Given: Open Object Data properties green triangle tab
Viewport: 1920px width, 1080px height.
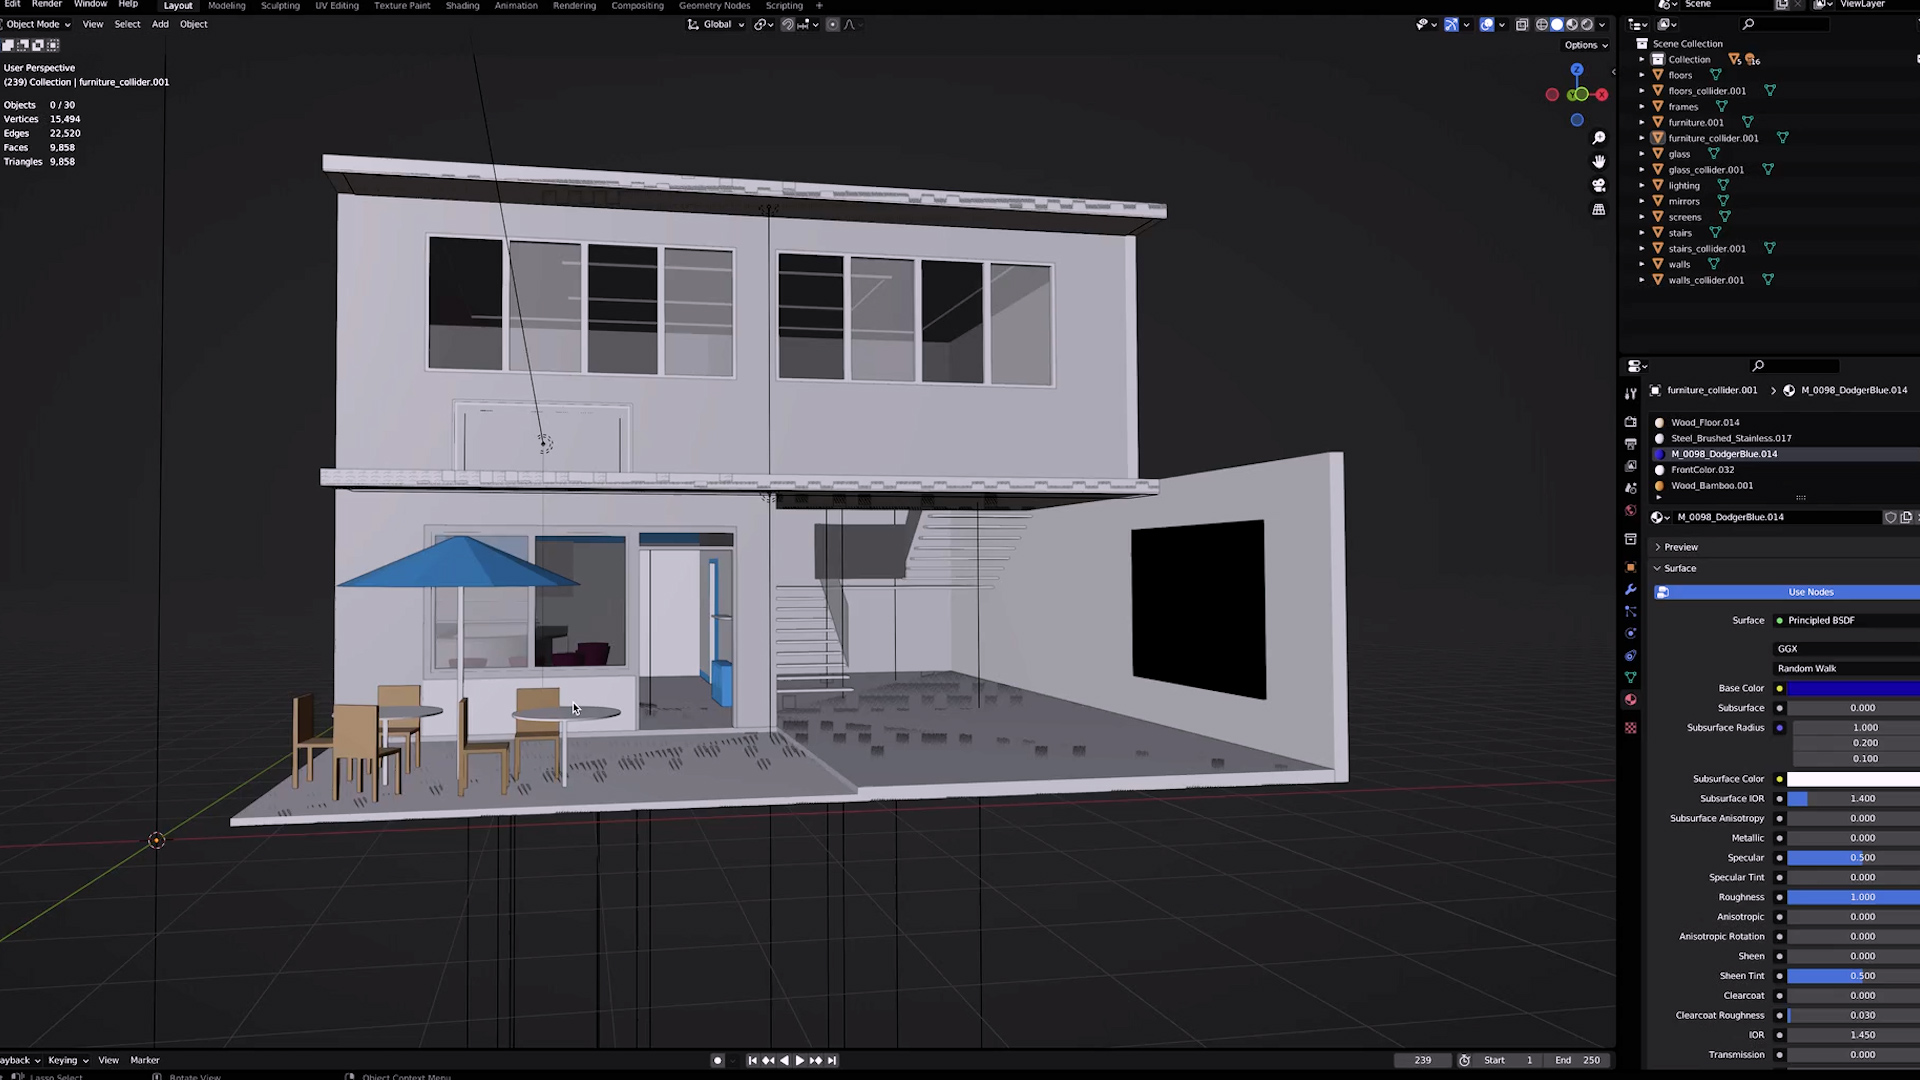Looking at the screenshot, I should pyautogui.click(x=1631, y=678).
